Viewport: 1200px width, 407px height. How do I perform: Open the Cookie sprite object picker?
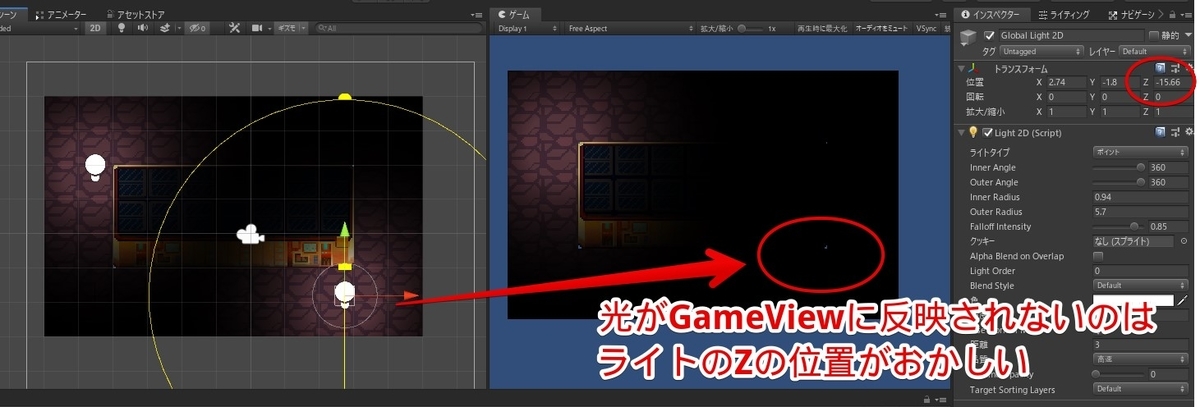point(1185,241)
